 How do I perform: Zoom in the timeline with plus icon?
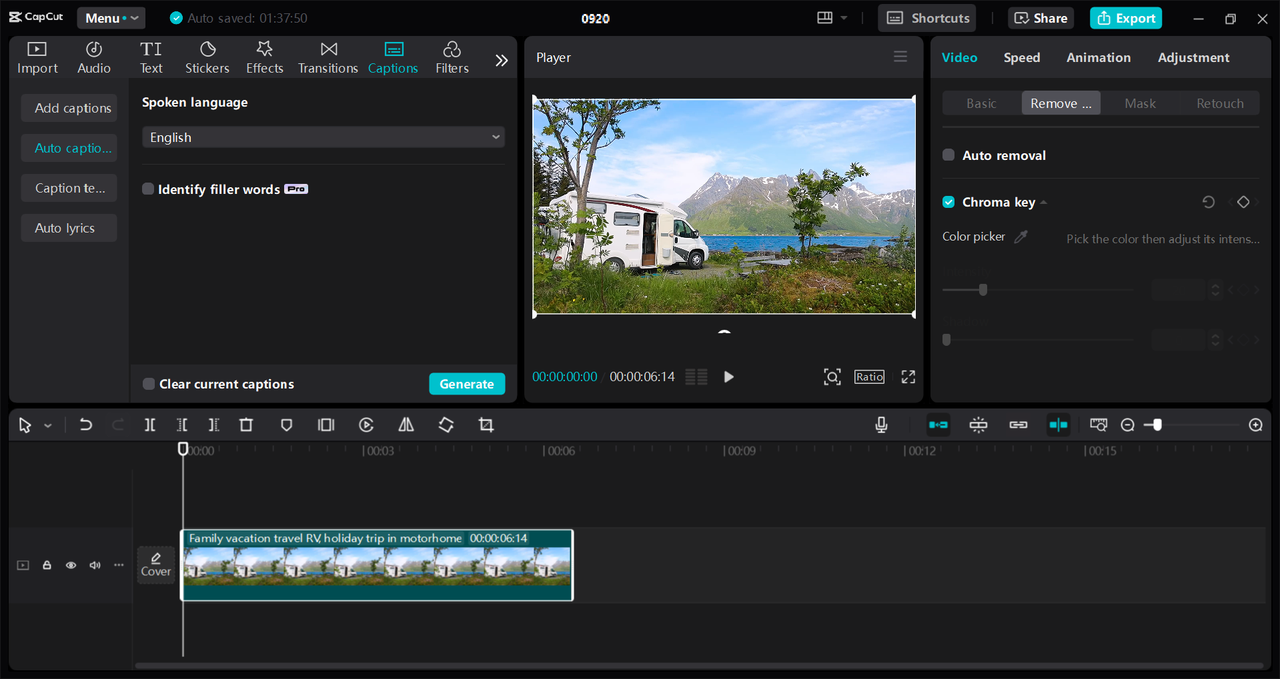click(x=1256, y=425)
